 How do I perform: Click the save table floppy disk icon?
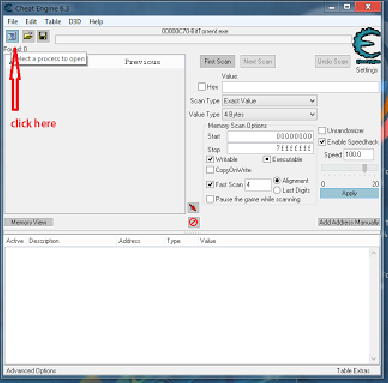coord(43,36)
